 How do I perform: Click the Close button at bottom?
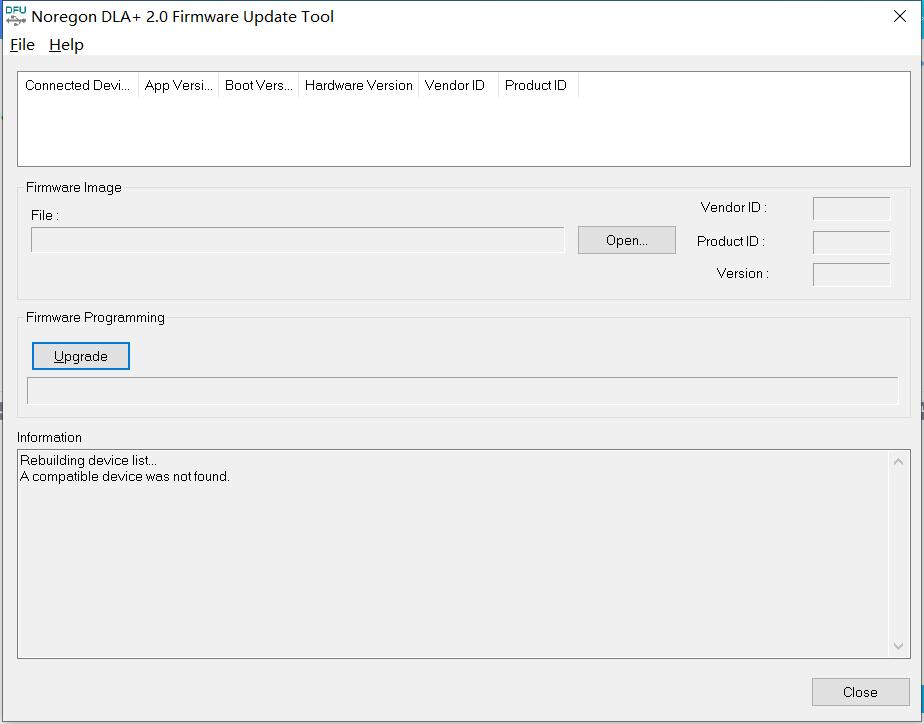tap(860, 692)
